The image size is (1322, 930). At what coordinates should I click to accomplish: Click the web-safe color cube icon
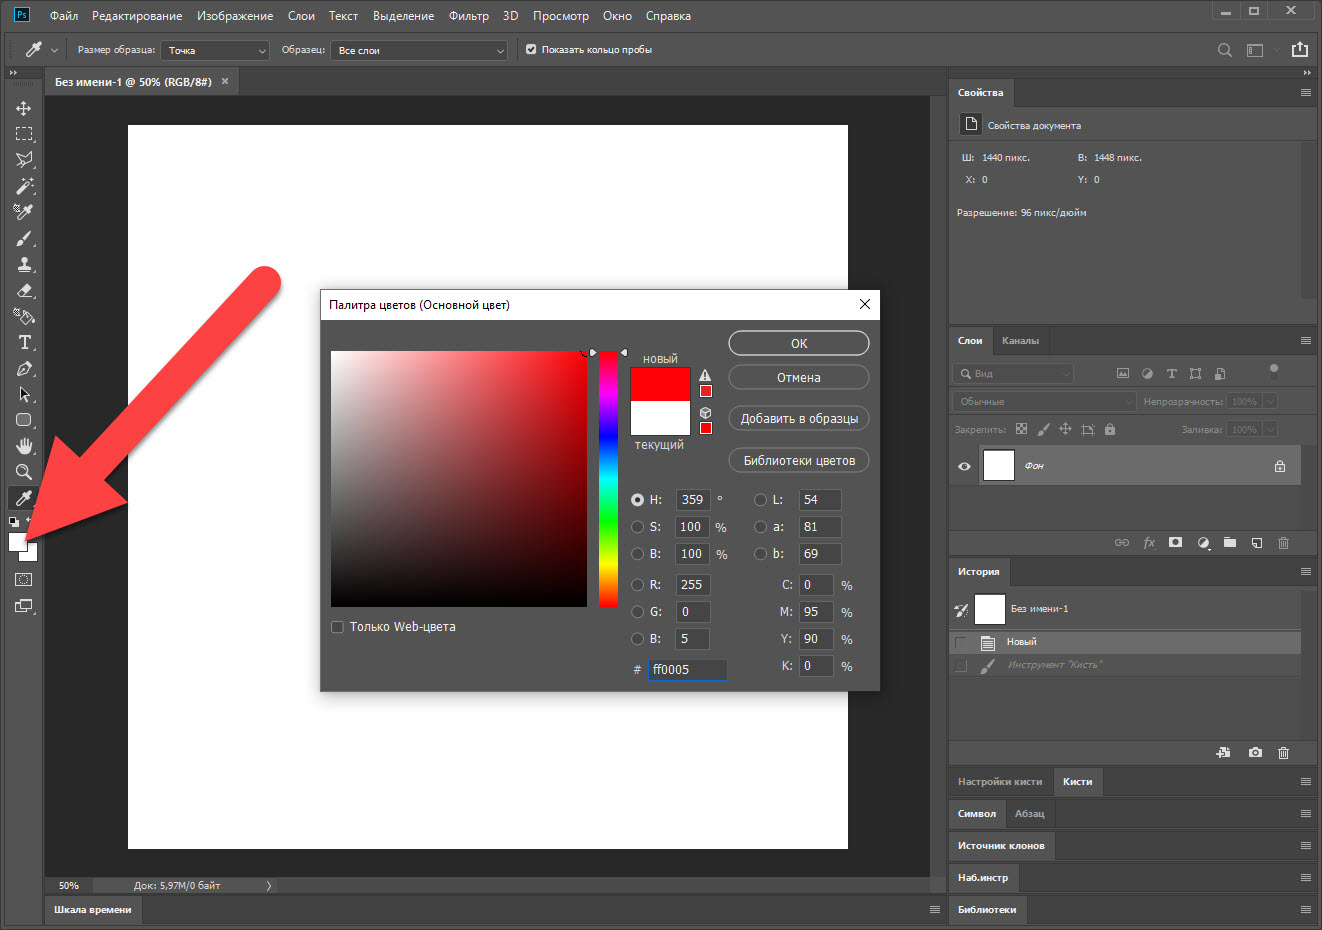point(705,412)
